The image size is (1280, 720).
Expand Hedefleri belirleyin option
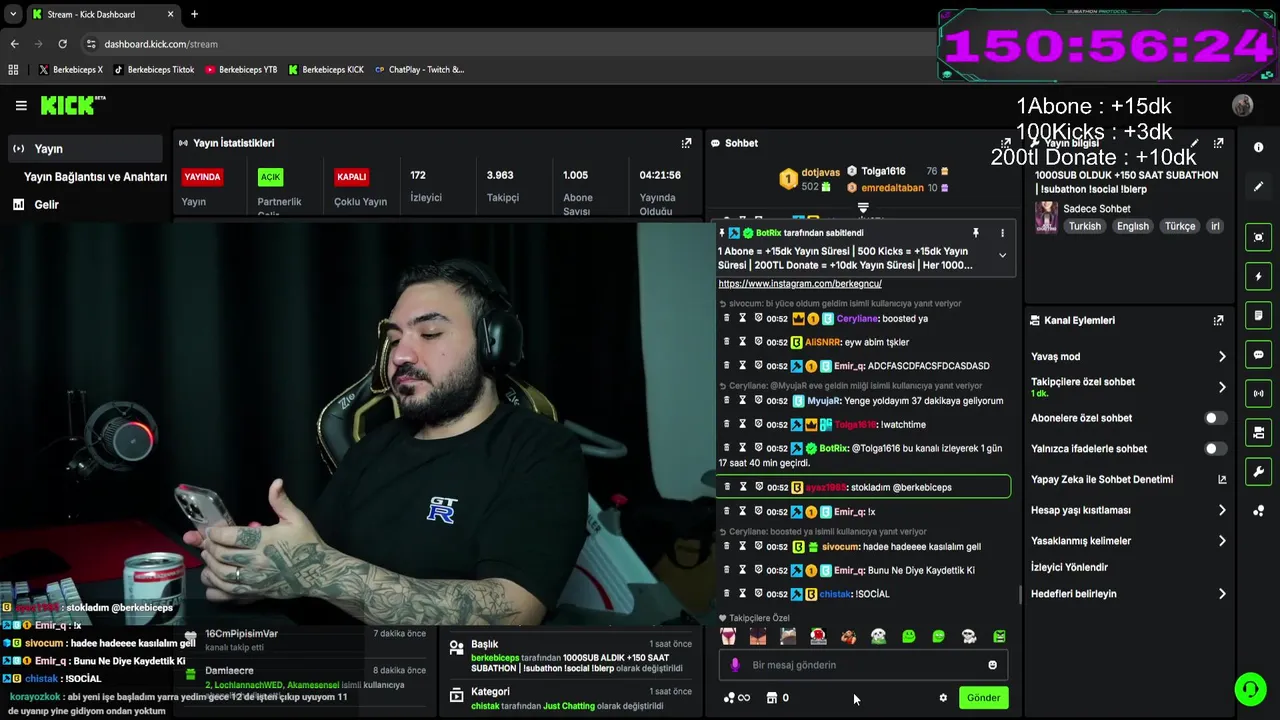[1222, 594]
